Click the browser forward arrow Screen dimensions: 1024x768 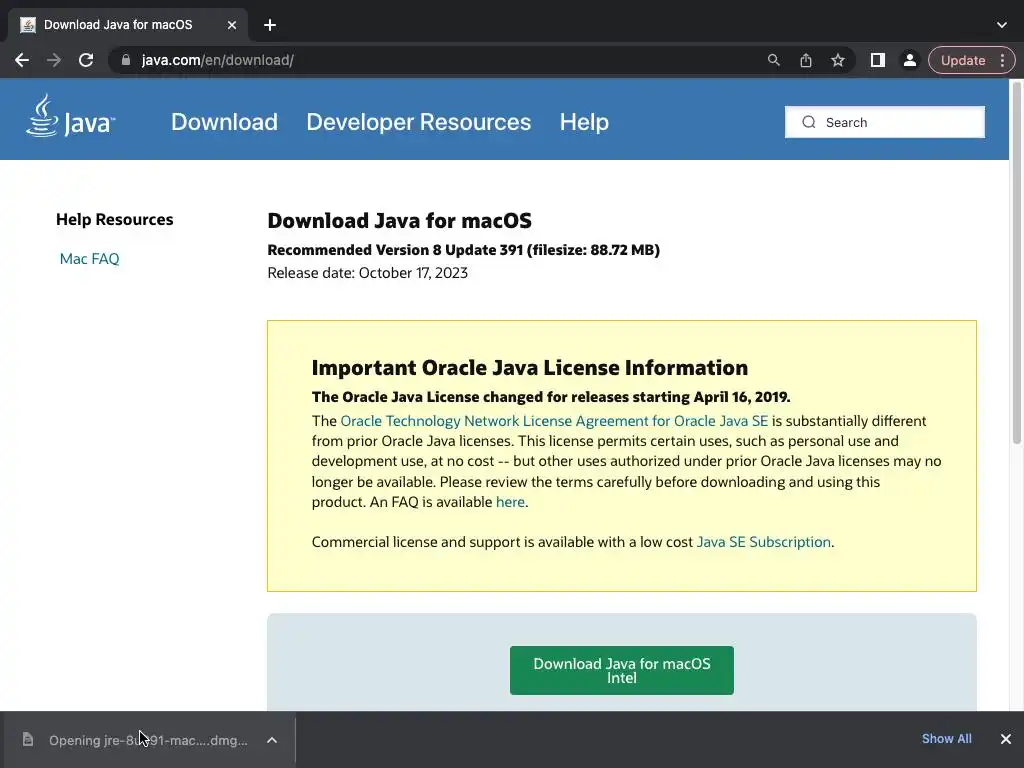point(54,60)
